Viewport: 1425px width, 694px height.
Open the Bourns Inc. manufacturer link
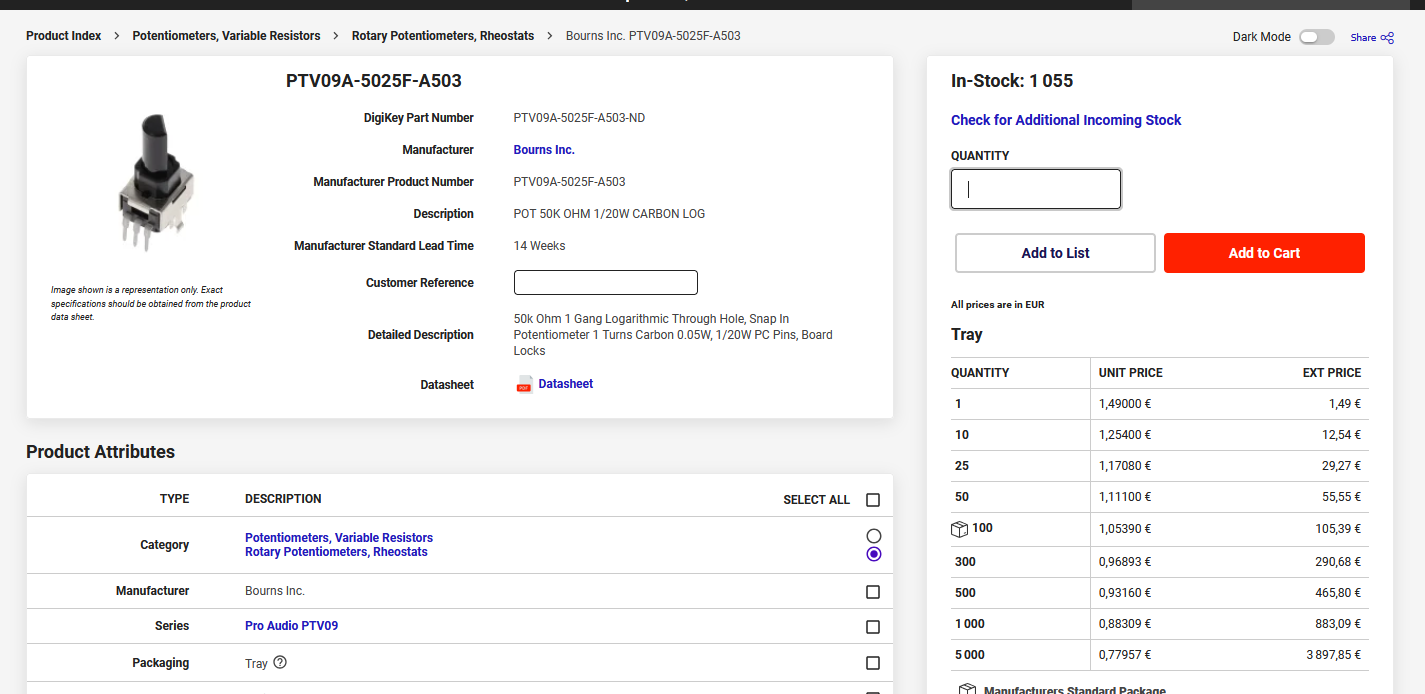coord(544,150)
